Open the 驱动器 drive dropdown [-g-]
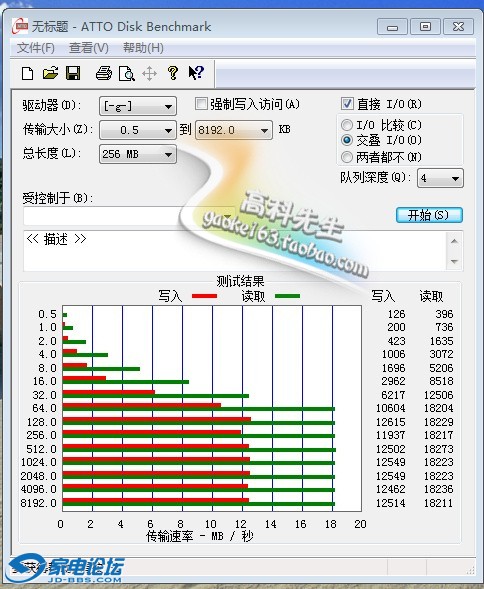484x589 pixels. click(x=138, y=106)
